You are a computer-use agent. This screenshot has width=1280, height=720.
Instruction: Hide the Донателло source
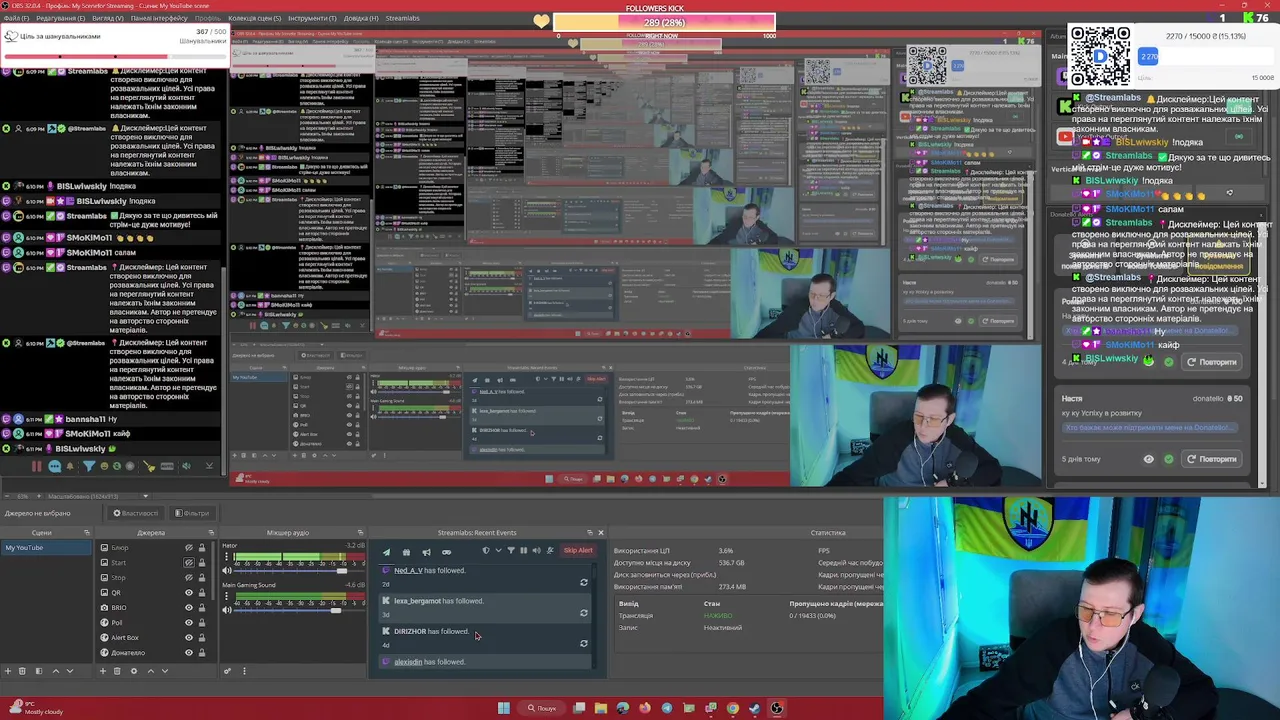pyautogui.click(x=188, y=653)
